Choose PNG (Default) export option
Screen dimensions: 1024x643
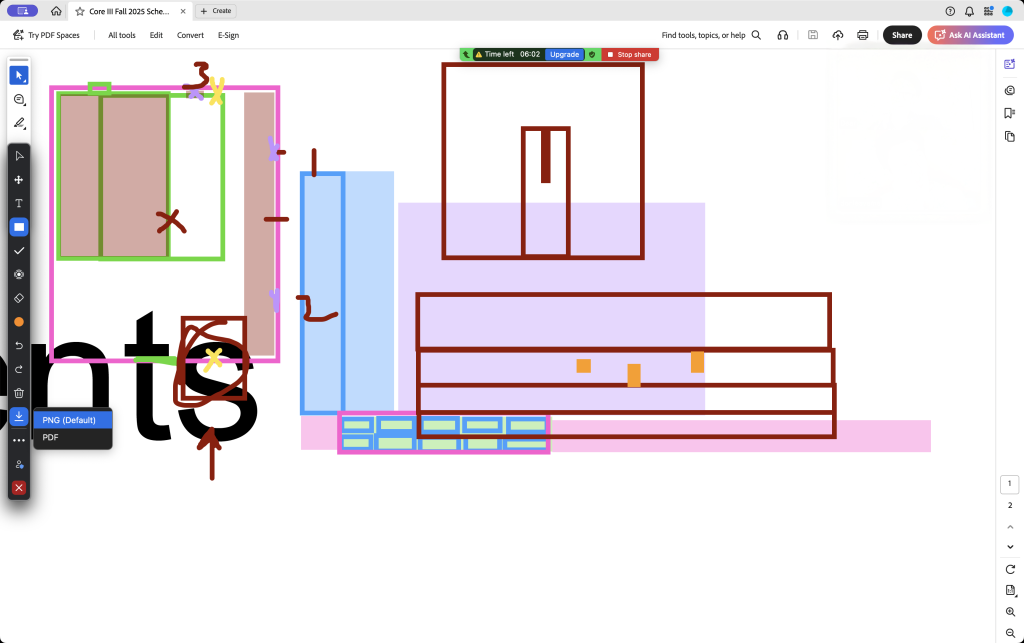point(69,420)
